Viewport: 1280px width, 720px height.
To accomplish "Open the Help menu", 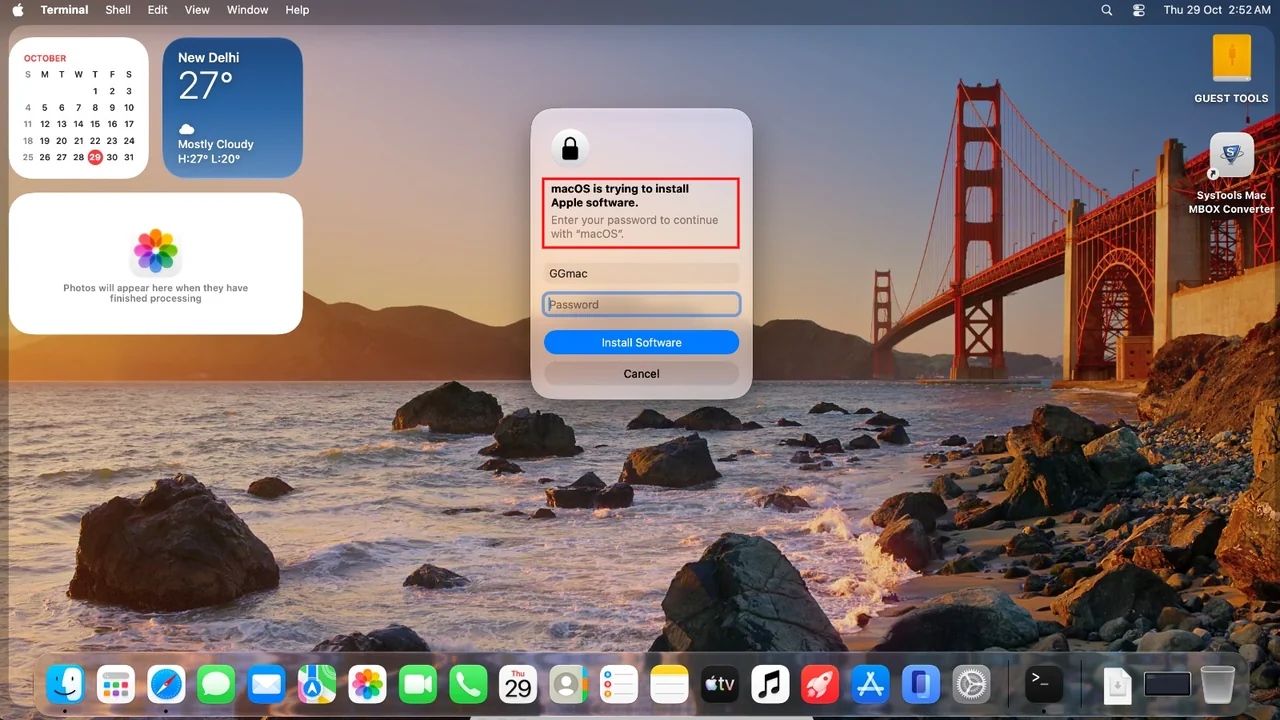I will (x=297, y=10).
